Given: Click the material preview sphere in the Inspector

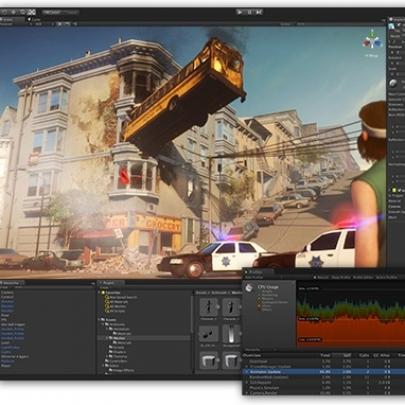Looking at the screenshot, I should tap(394, 83).
